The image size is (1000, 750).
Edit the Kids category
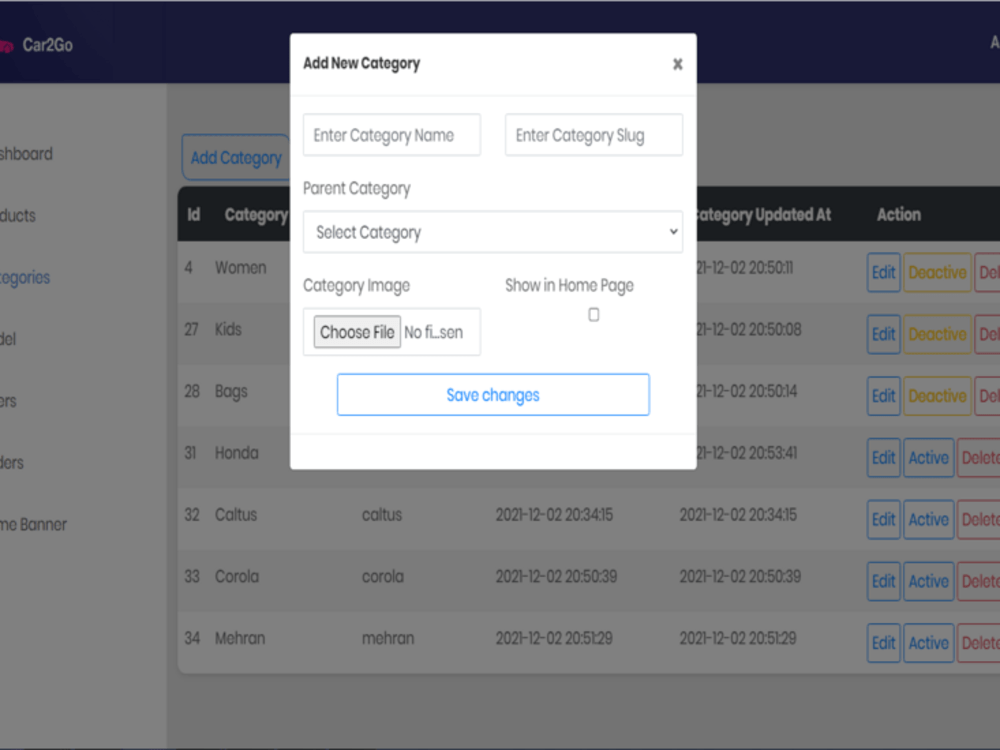click(x=883, y=334)
